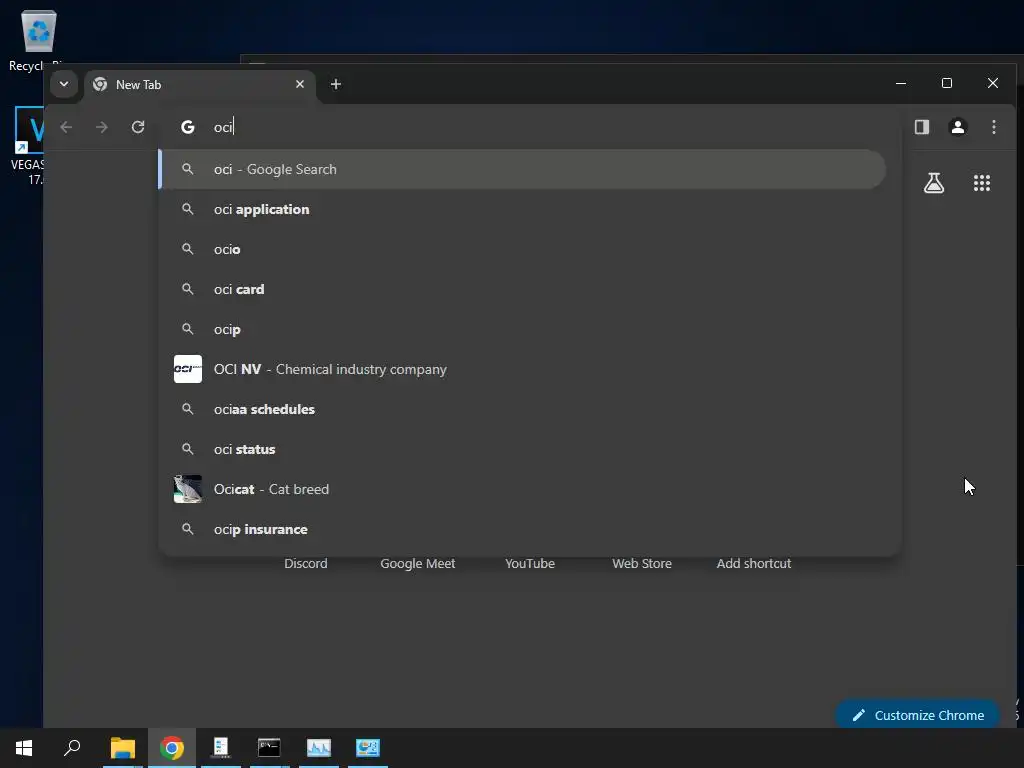Open the tab search dropdown arrow
Image resolution: width=1024 pixels, height=768 pixels.
click(x=64, y=84)
